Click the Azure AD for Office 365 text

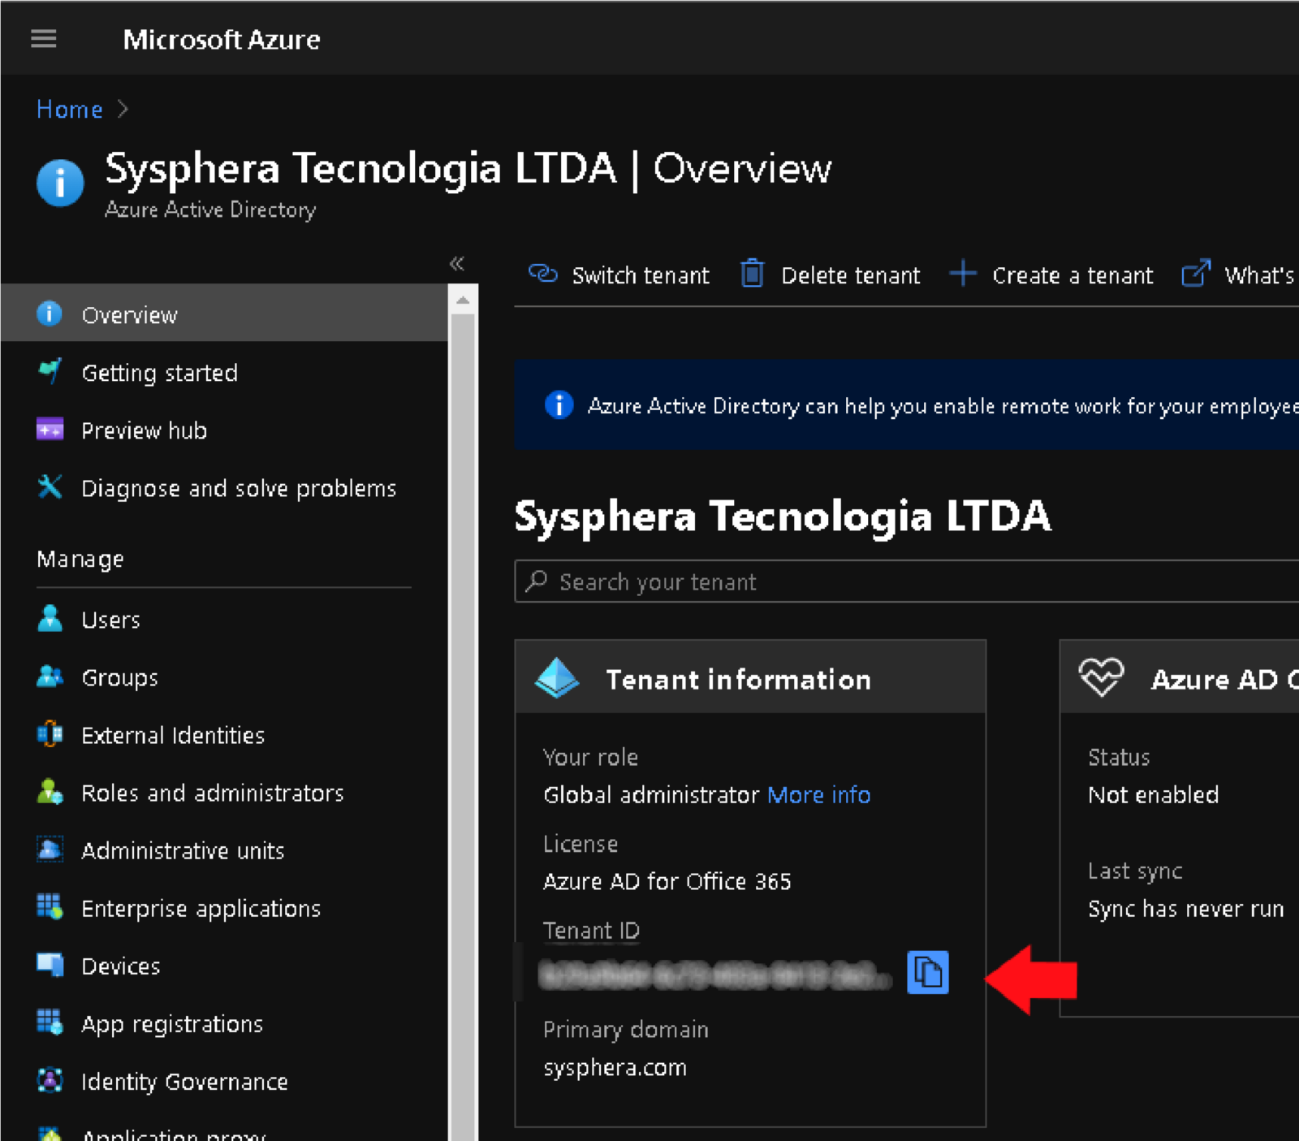[x=667, y=881]
